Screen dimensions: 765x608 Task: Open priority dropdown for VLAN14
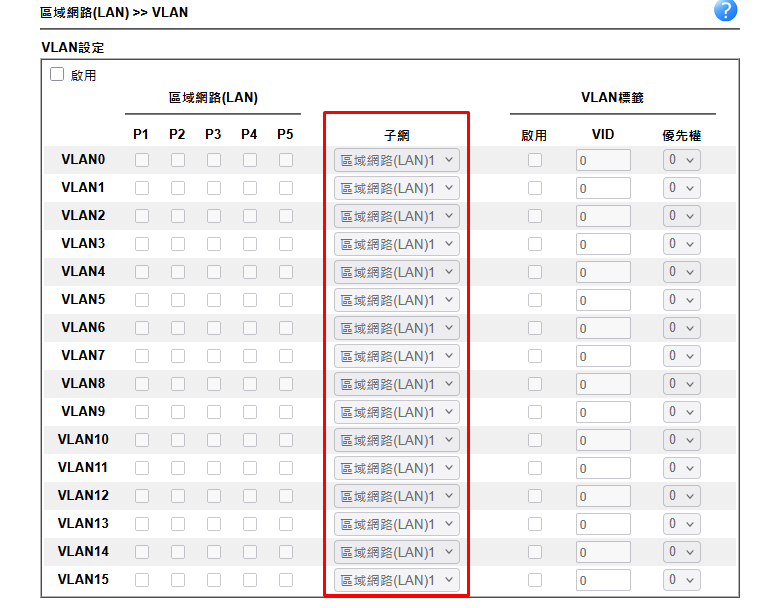[x=683, y=552]
